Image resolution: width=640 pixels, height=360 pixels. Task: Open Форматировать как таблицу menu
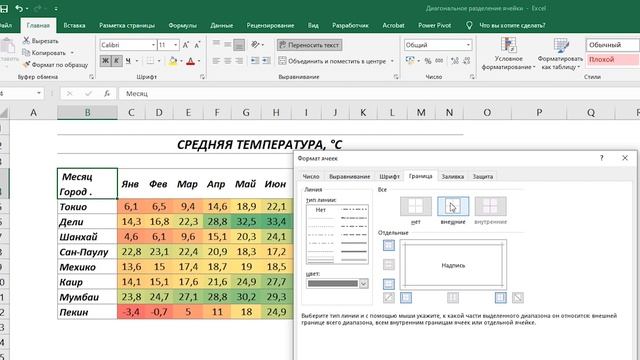click(560, 54)
